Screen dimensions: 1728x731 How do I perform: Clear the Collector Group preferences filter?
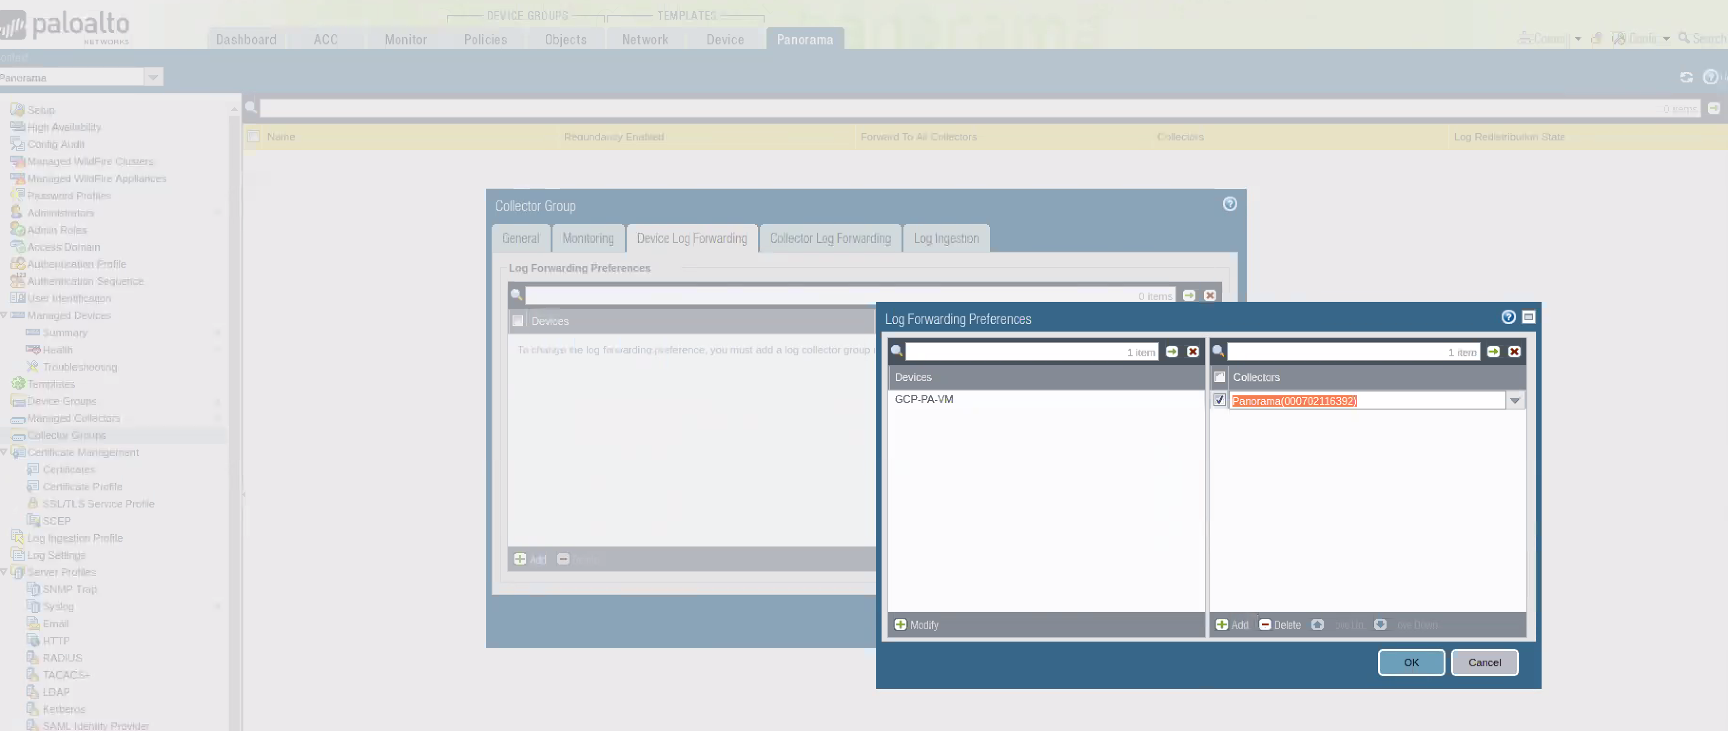[1210, 295]
